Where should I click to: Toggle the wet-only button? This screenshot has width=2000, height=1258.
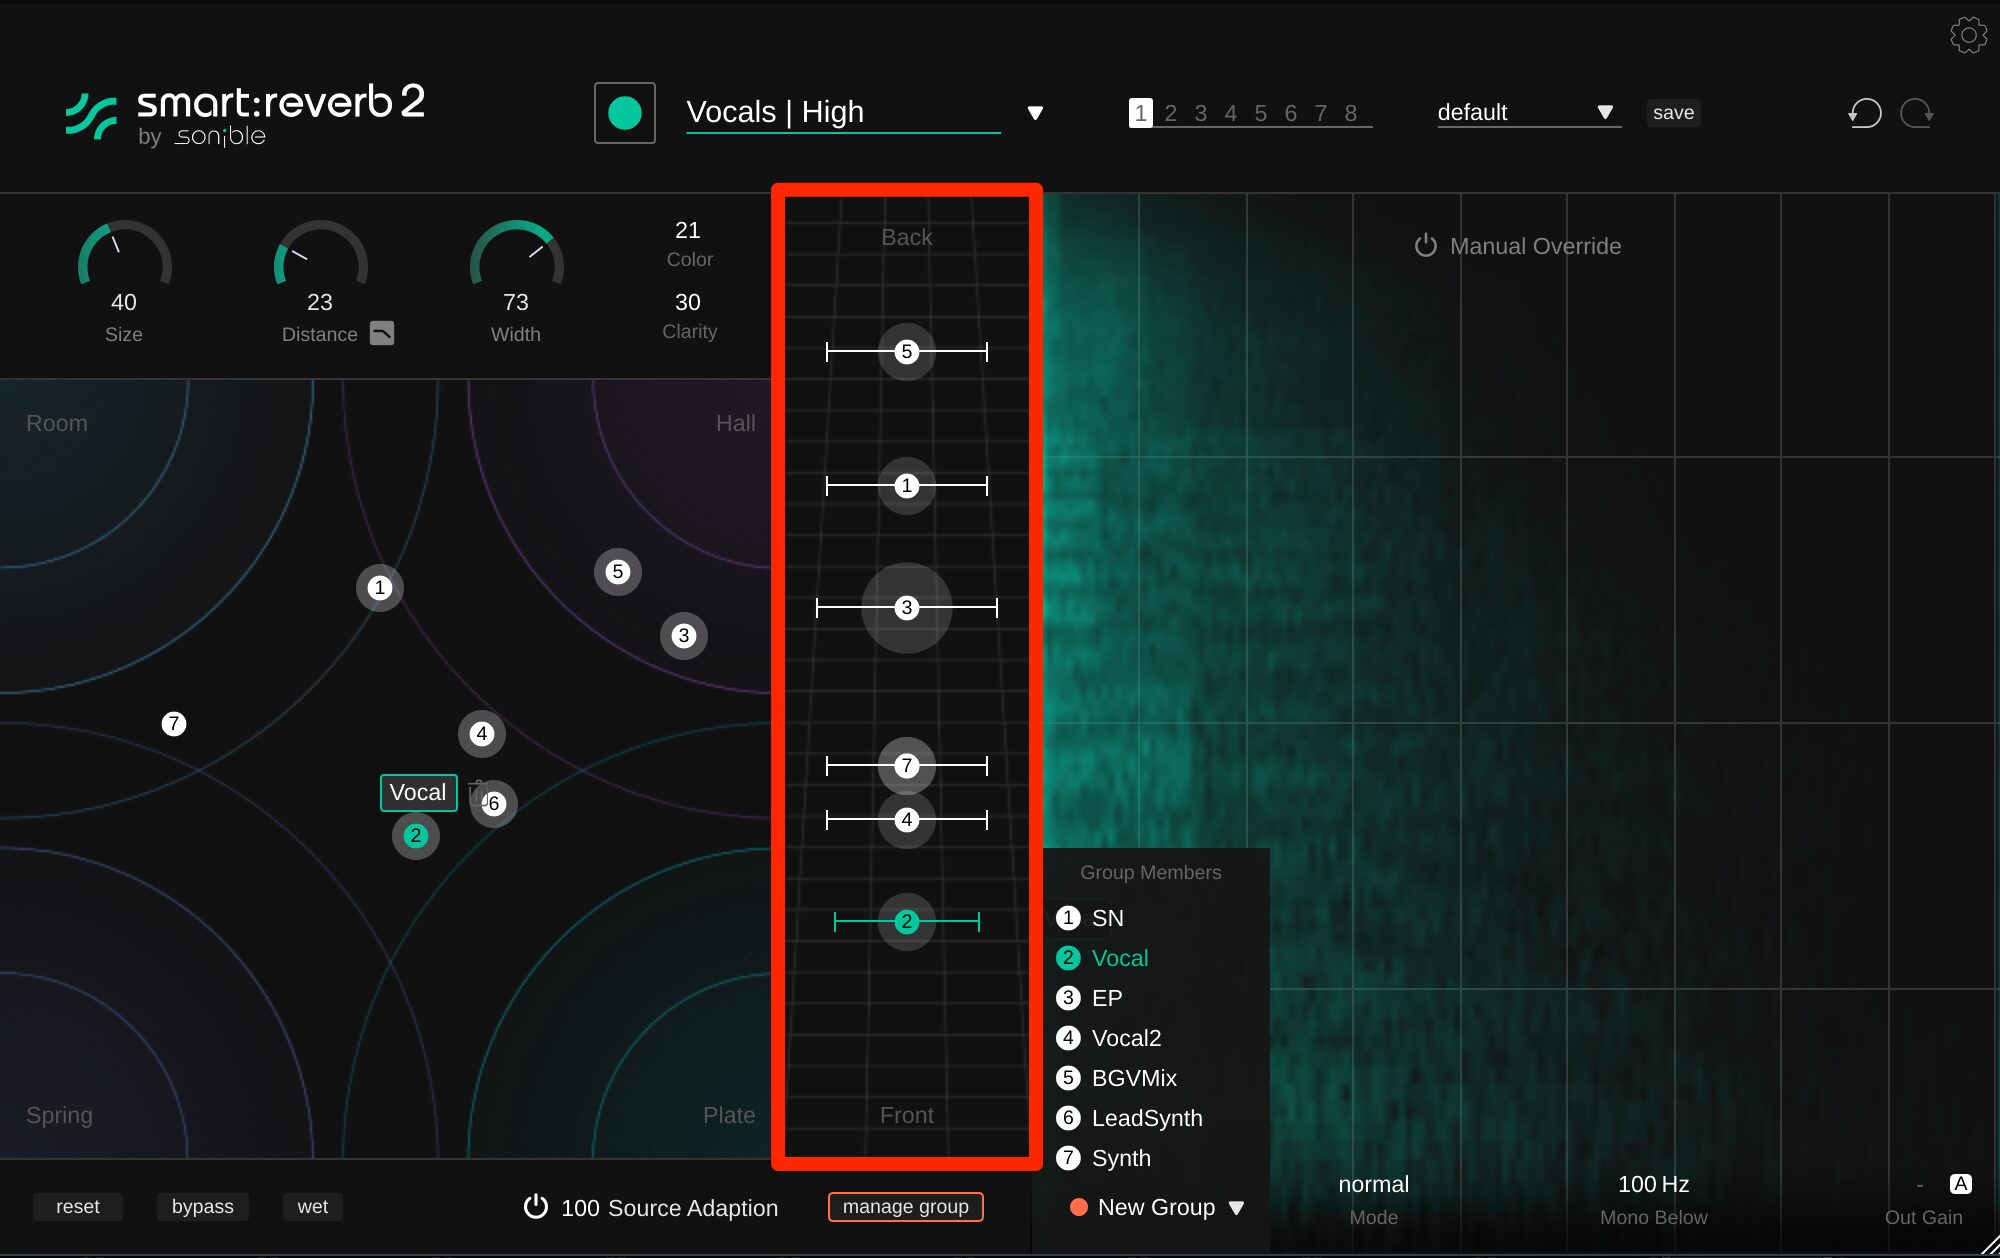pos(313,1207)
